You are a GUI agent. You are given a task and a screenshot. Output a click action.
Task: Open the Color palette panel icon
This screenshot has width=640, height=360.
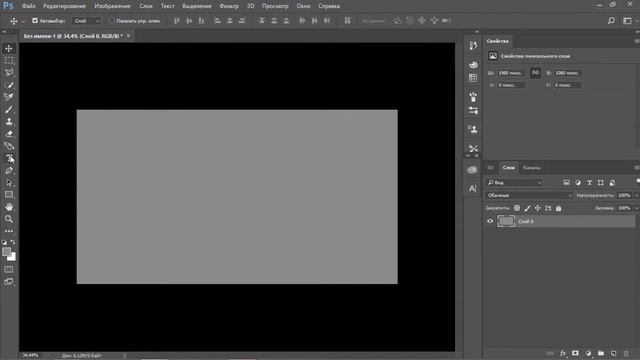coord(473,65)
